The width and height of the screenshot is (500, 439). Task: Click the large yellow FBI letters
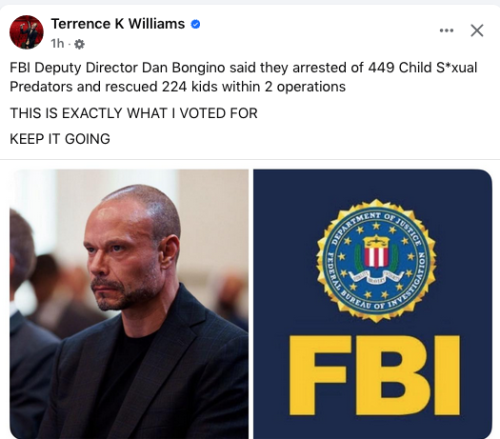point(375,375)
